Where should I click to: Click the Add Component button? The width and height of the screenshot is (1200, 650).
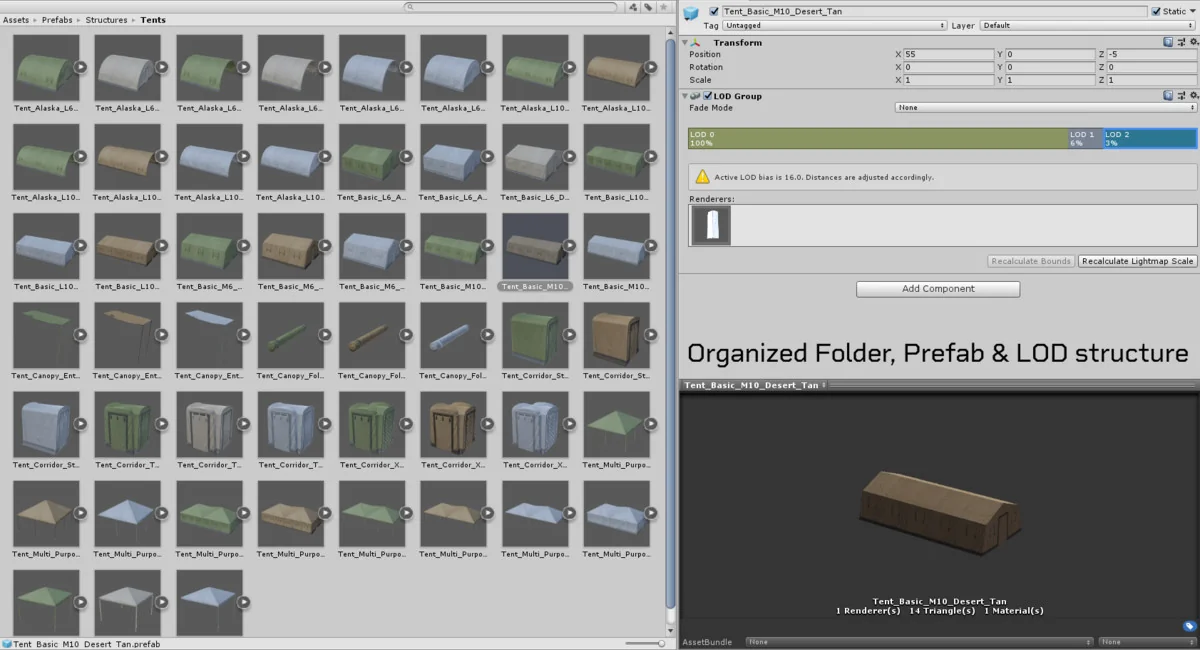click(x=937, y=289)
